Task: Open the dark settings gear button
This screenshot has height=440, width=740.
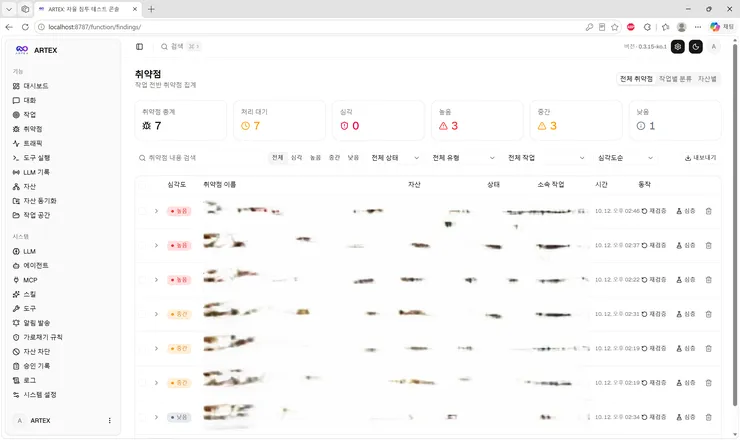Action: (x=678, y=46)
